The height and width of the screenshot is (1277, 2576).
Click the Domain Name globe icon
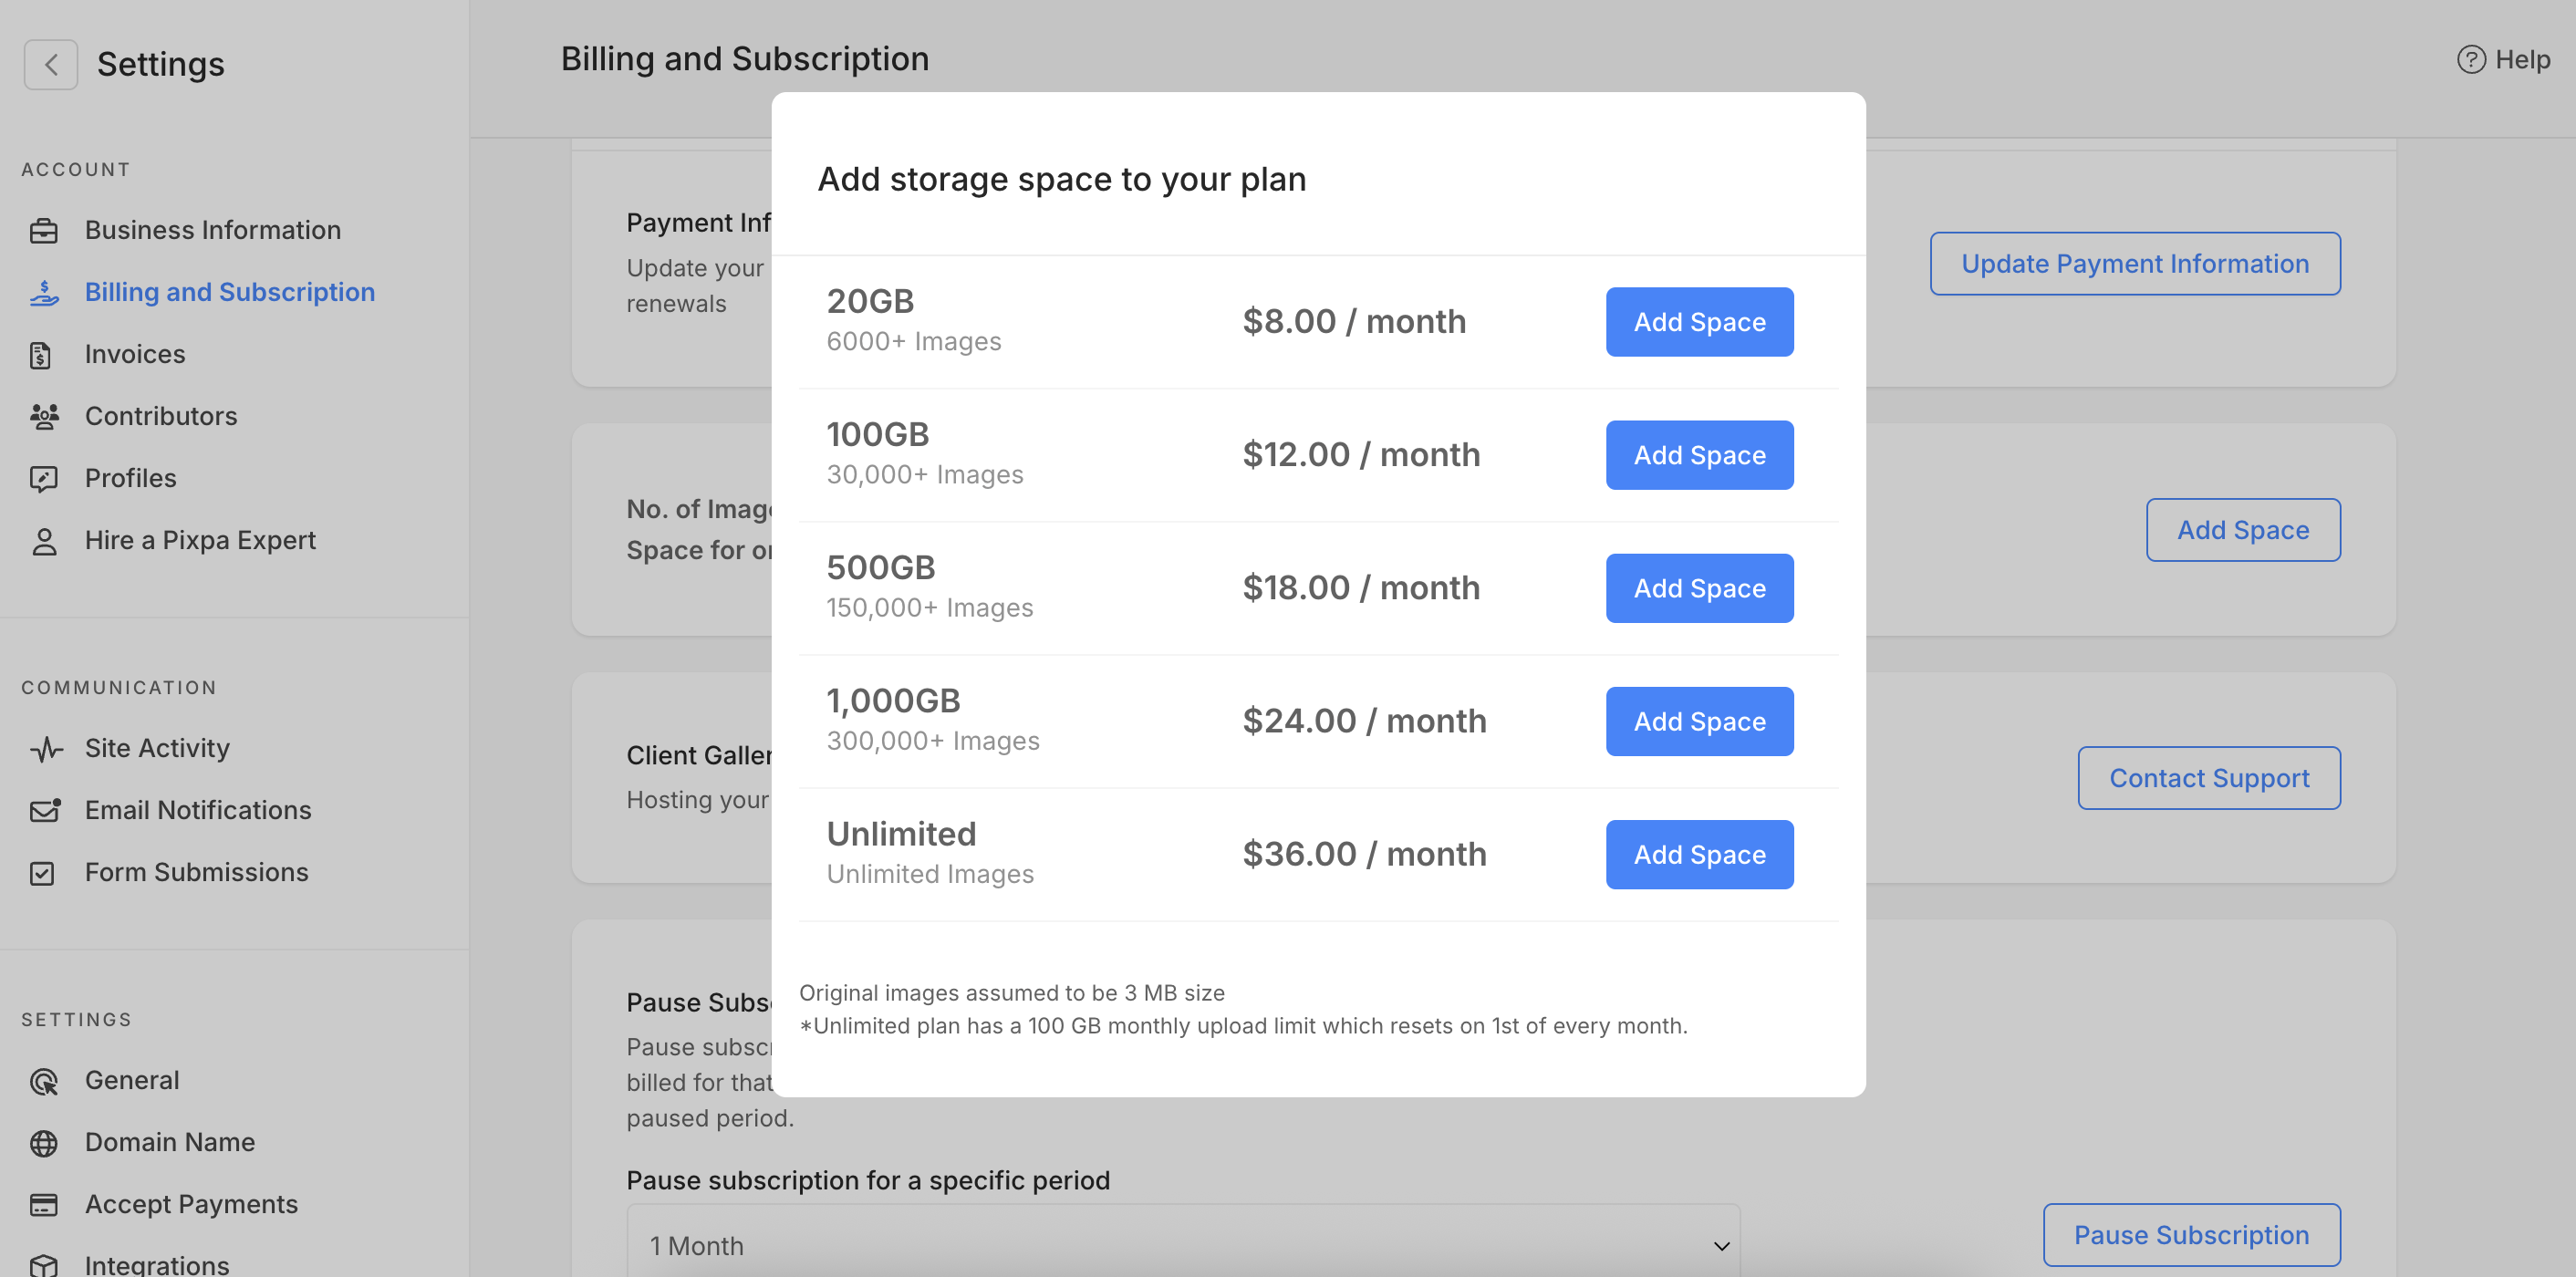click(x=44, y=1142)
